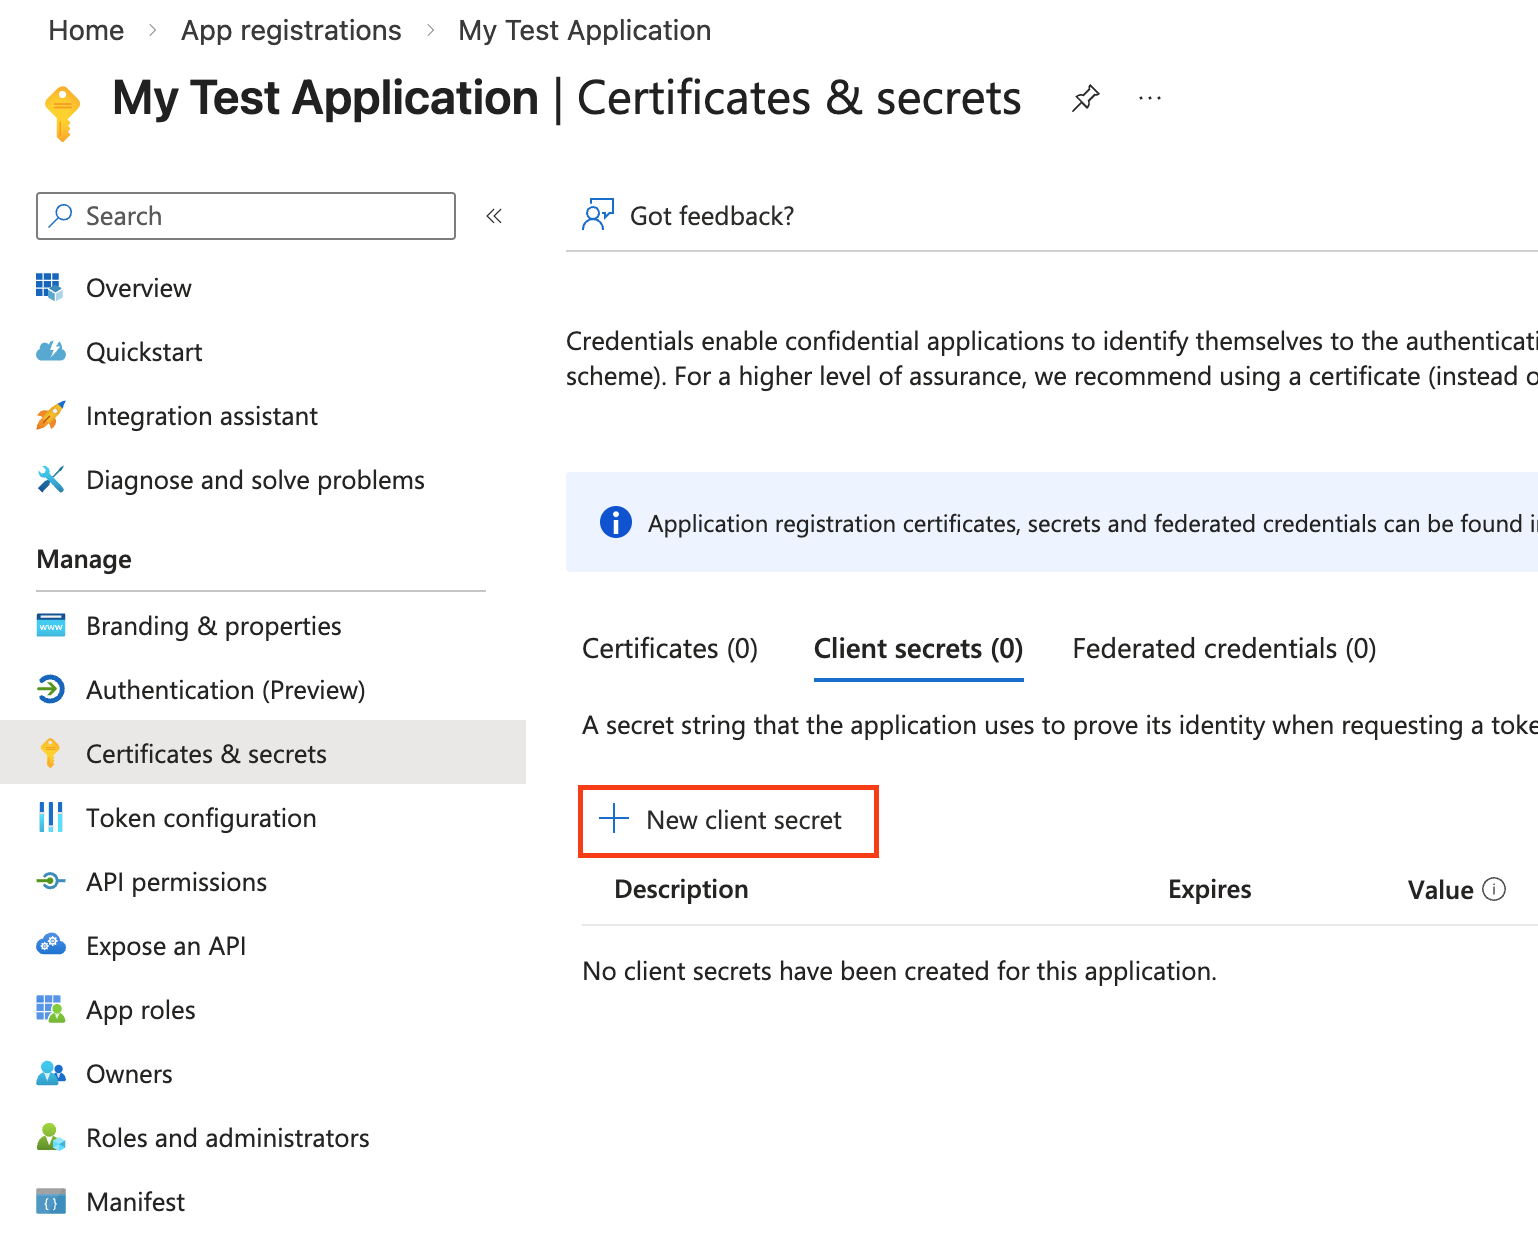Launch the Integration assistant
The width and height of the screenshot is (1538, 1256).
pos(202,416)
